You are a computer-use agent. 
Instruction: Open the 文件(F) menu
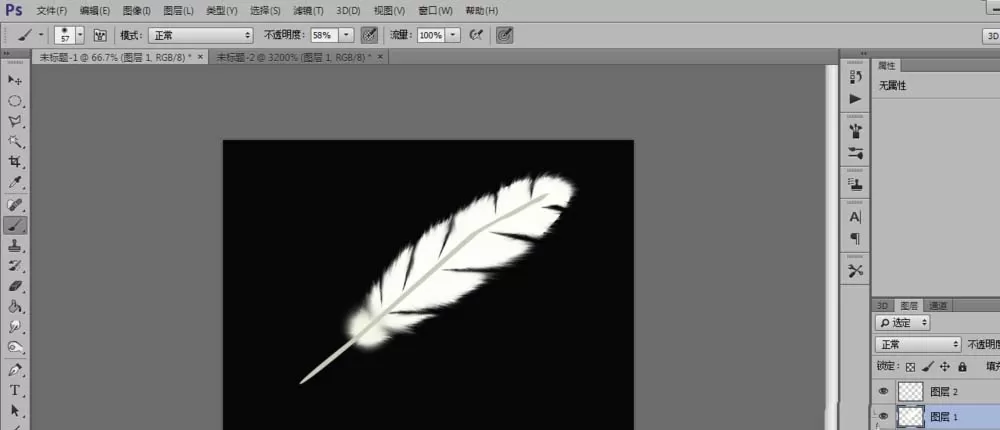52,11
